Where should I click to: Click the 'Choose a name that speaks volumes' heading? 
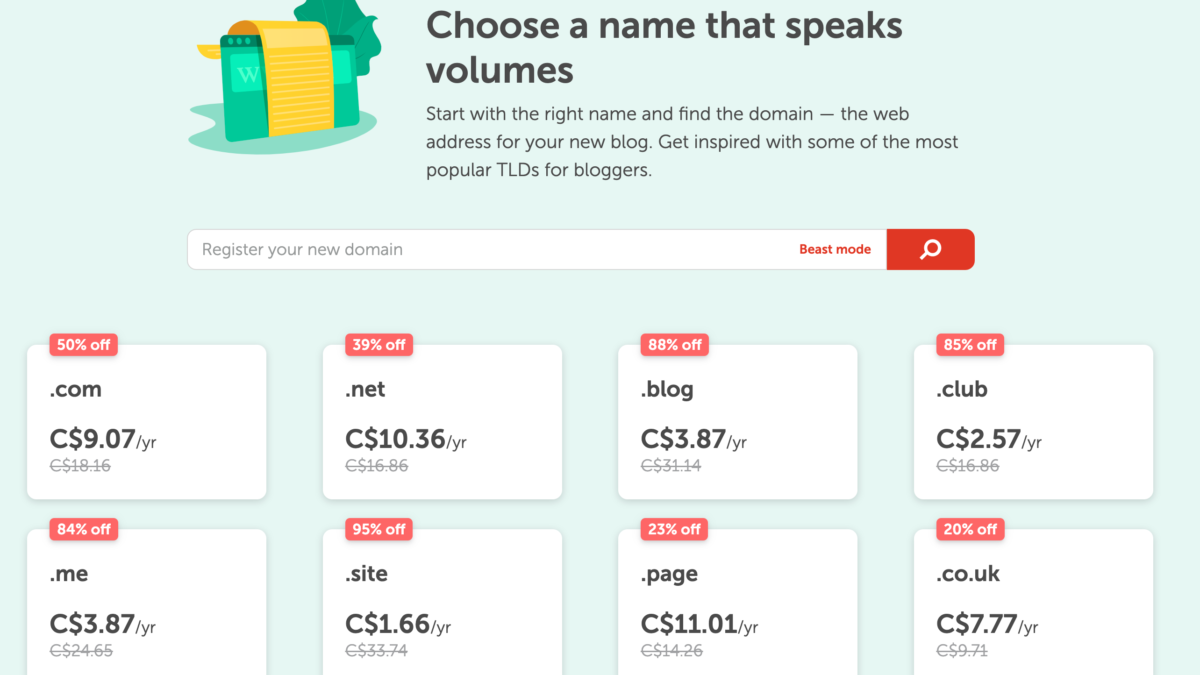664,47
